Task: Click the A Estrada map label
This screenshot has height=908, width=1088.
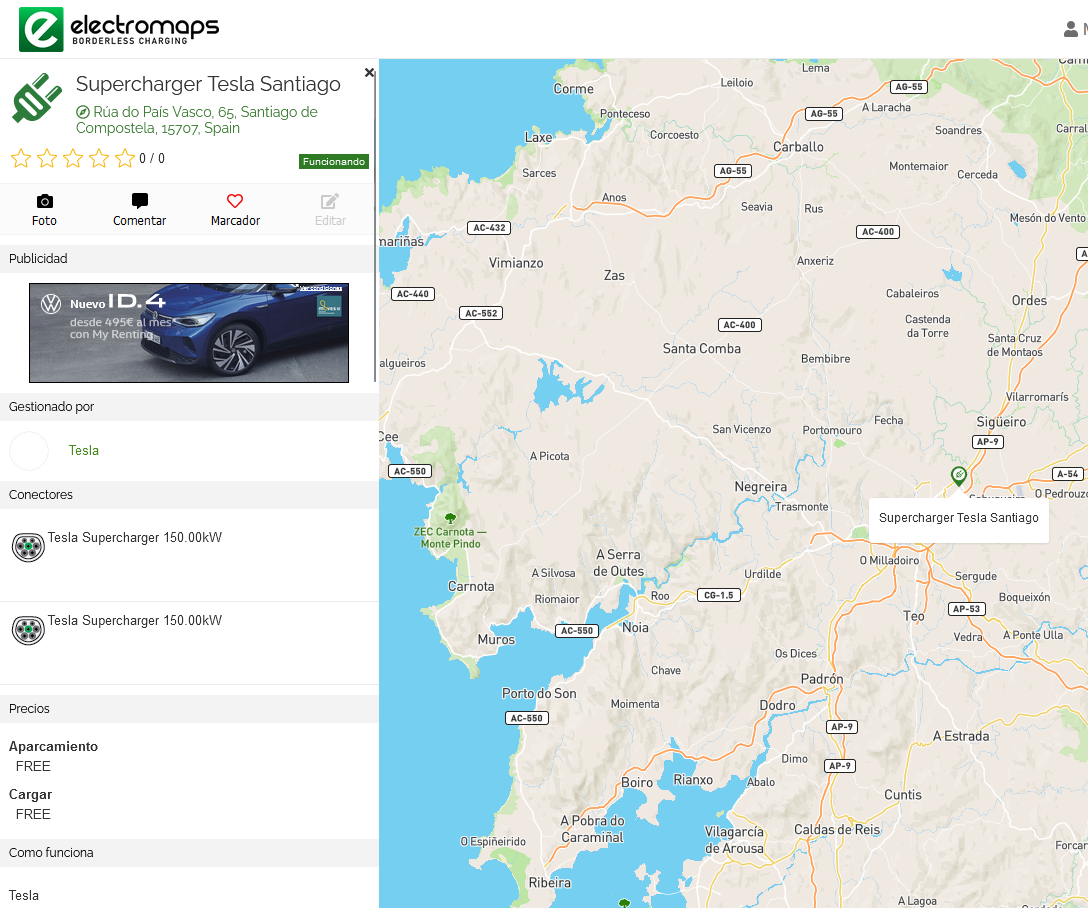Action: (x=961, y=736)
